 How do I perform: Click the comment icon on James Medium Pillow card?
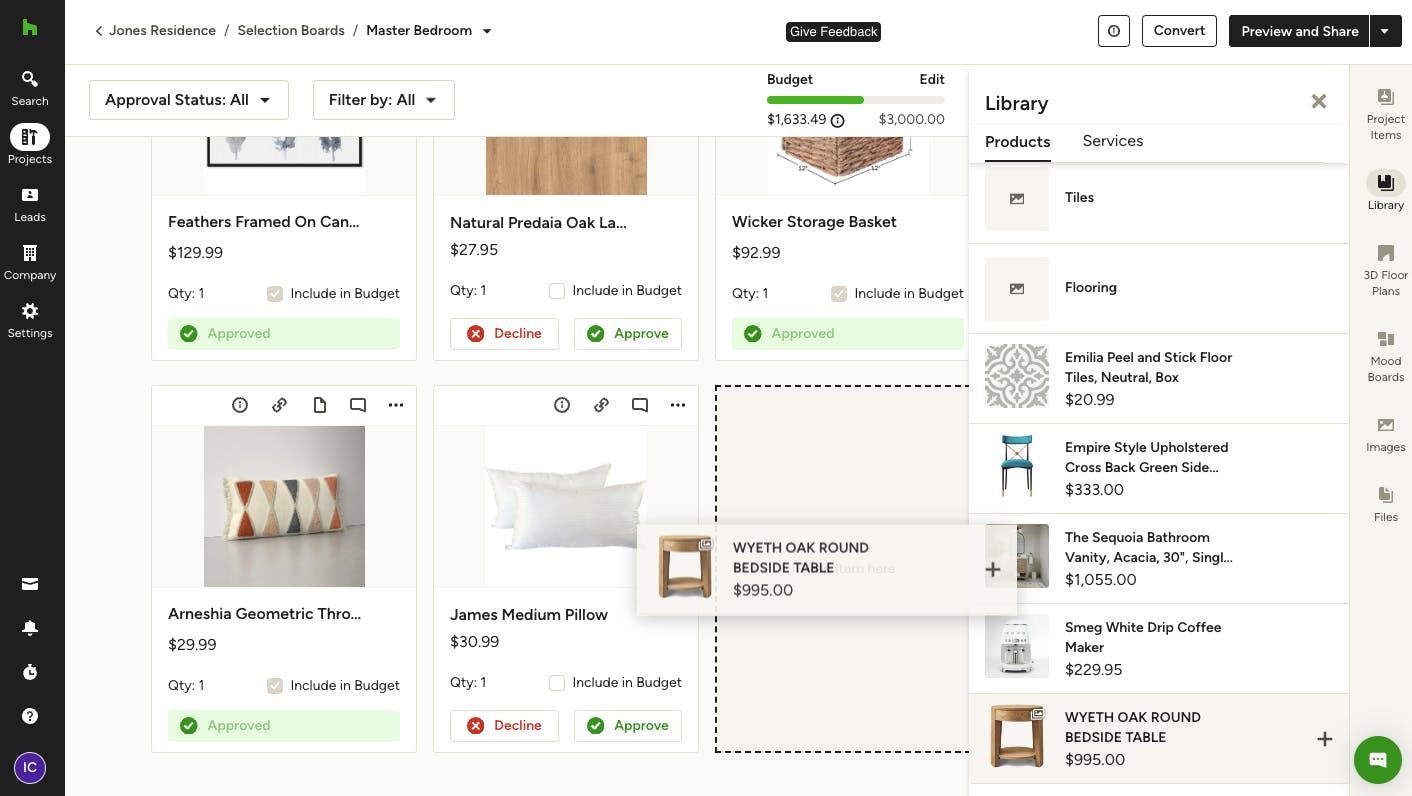click(640, 405)
